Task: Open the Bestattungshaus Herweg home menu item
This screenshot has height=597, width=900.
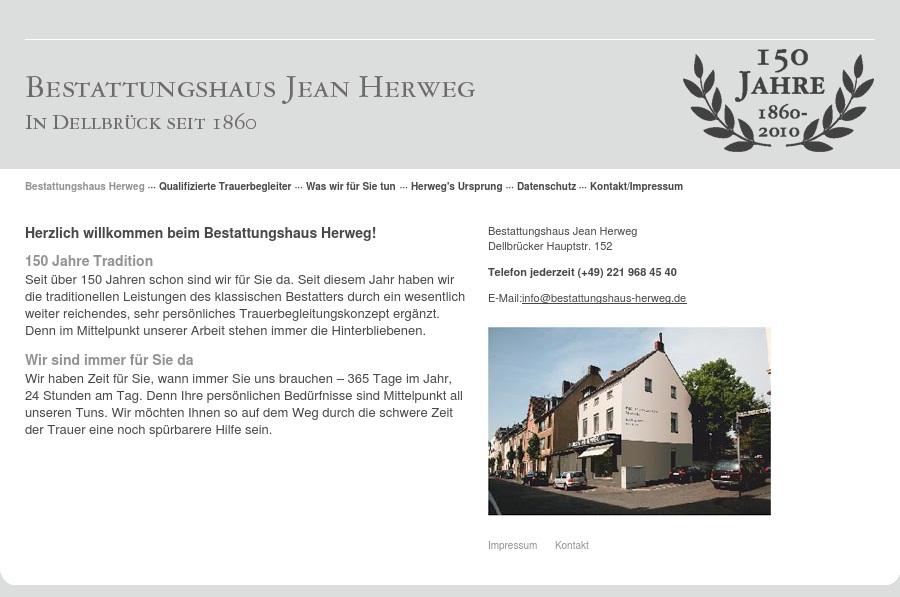Action: coord(84,186)
